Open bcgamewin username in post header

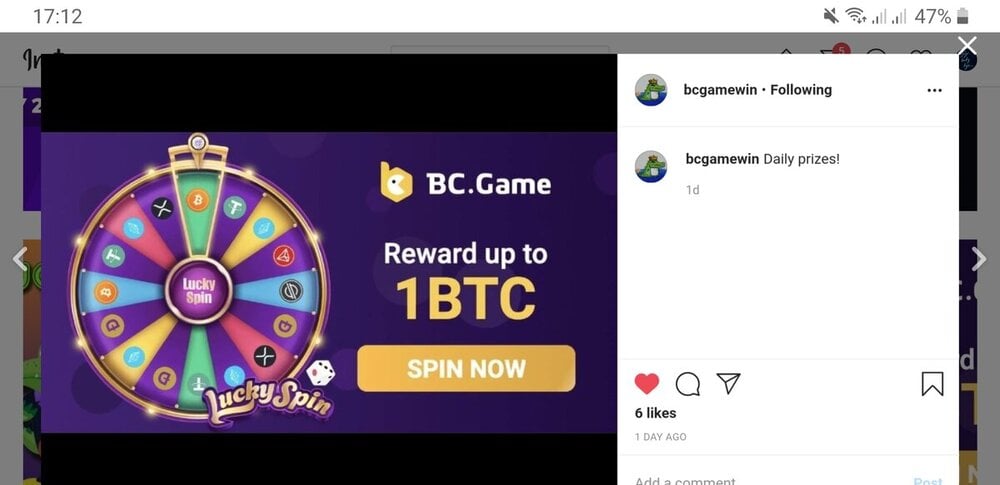pos(720,90)
